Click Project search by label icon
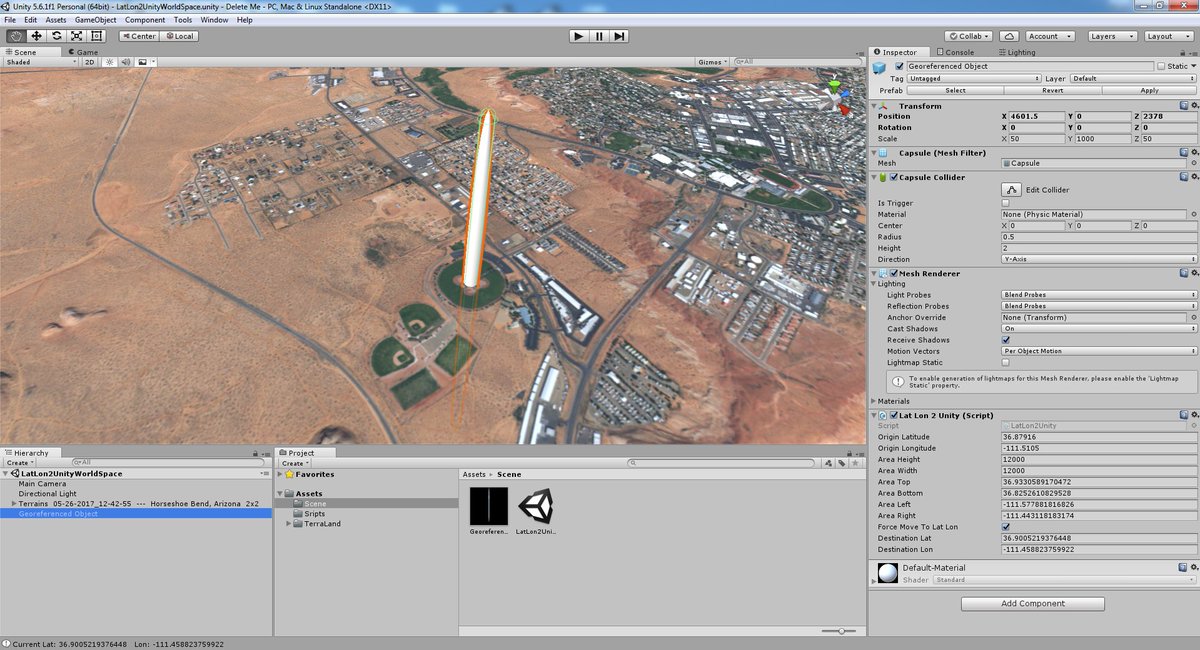 842,463
